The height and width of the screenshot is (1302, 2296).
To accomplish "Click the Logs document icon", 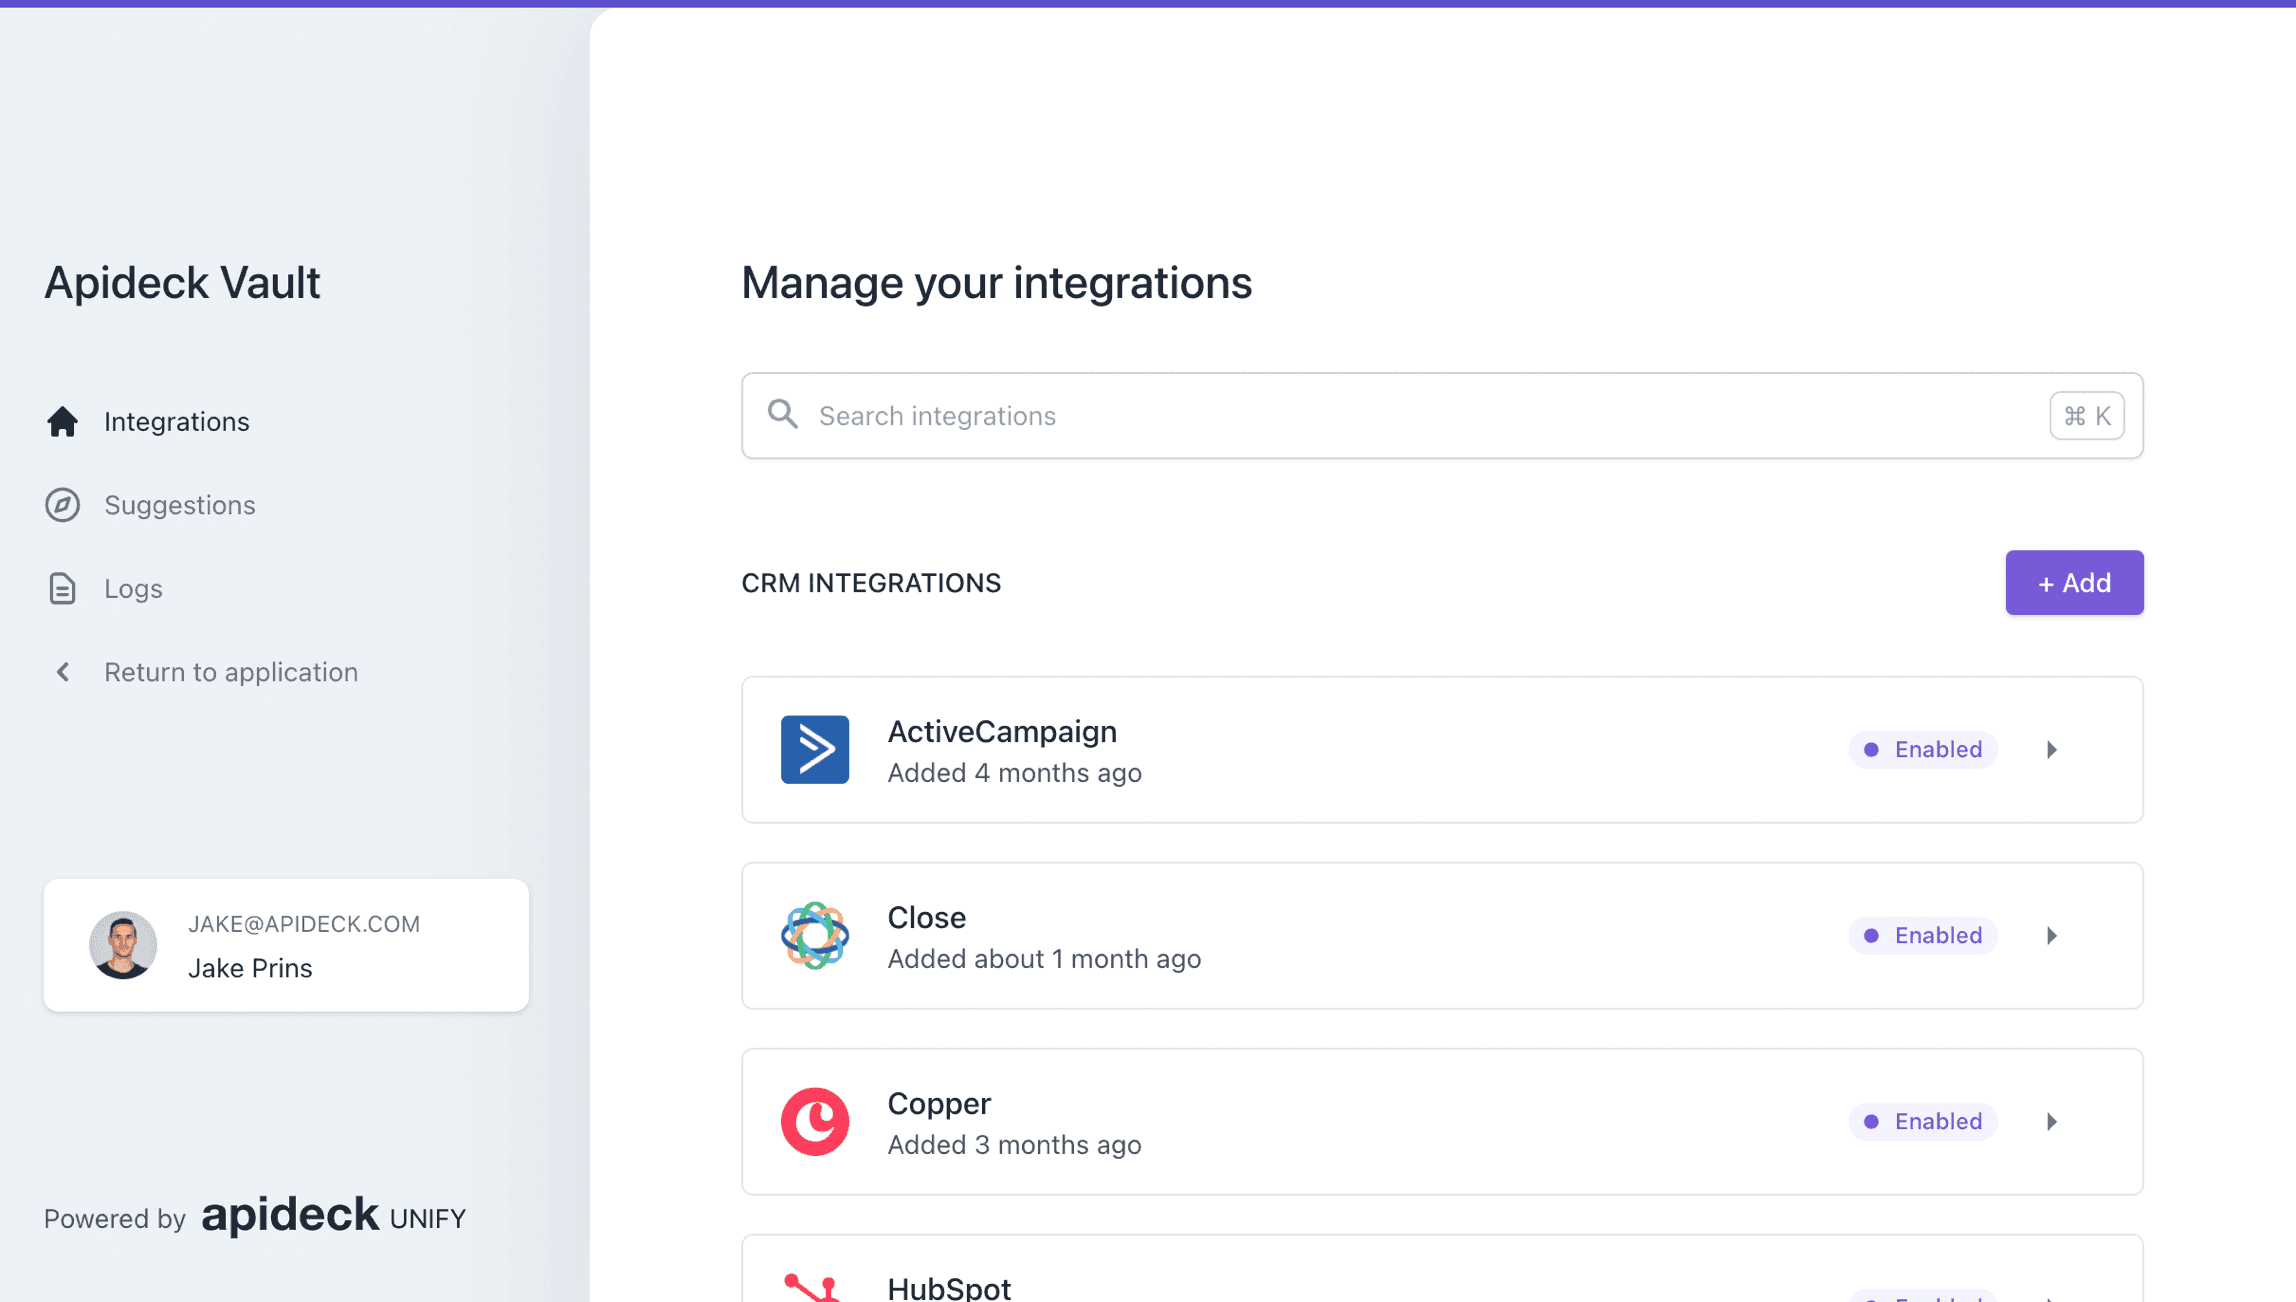I will pos(62,588).
